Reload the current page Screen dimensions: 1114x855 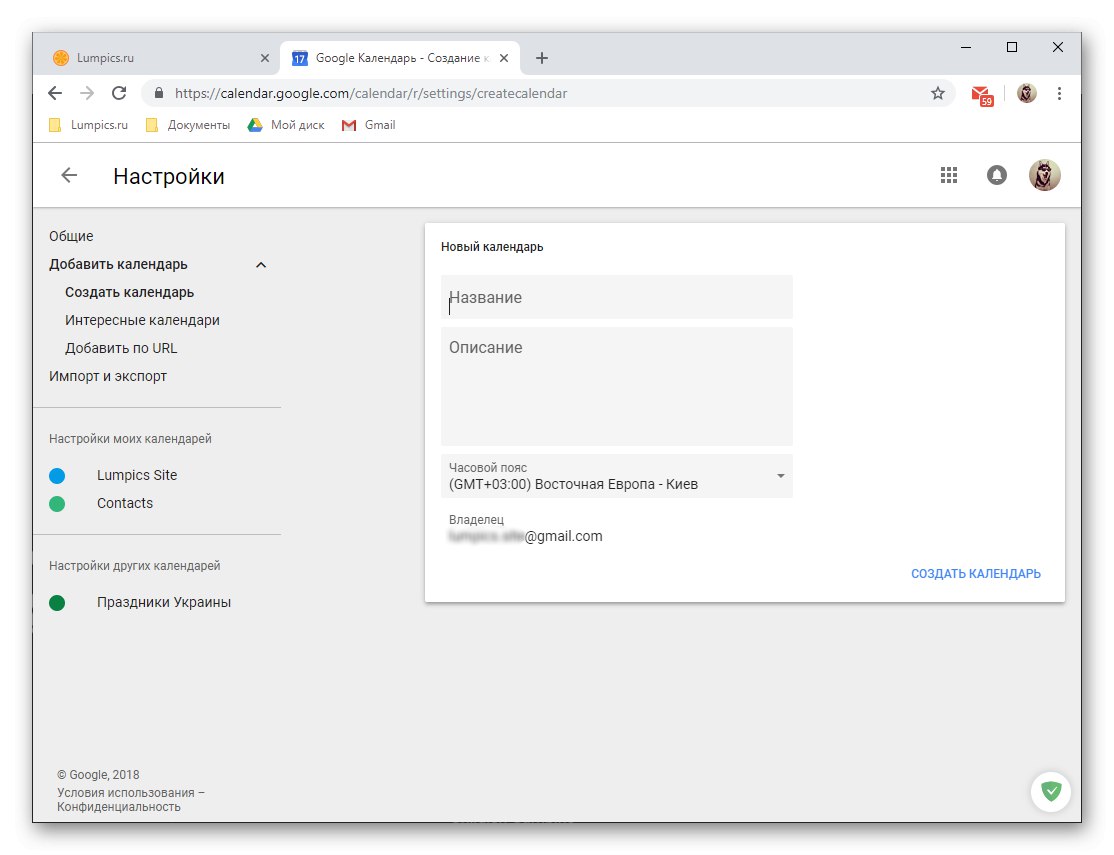[x=119, y=92]
